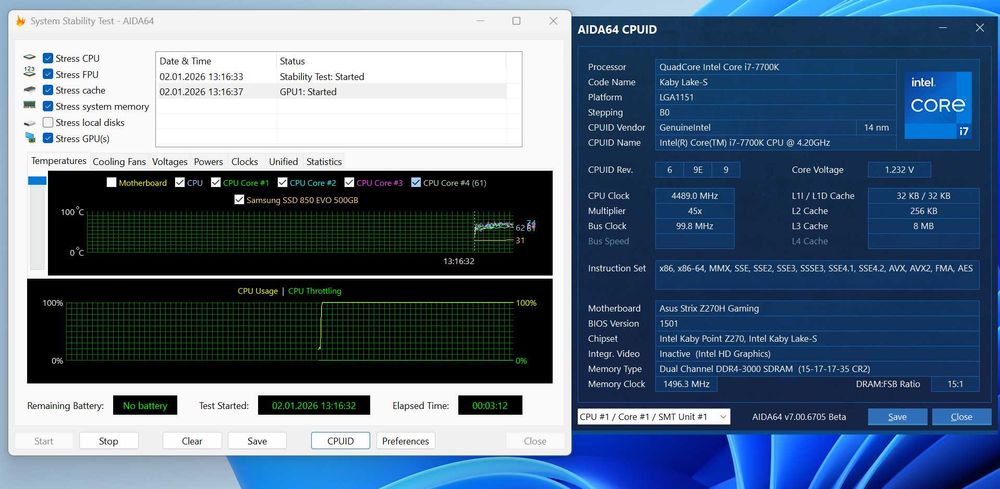
Task: Switch to the Powers tab
Action: 209,162
